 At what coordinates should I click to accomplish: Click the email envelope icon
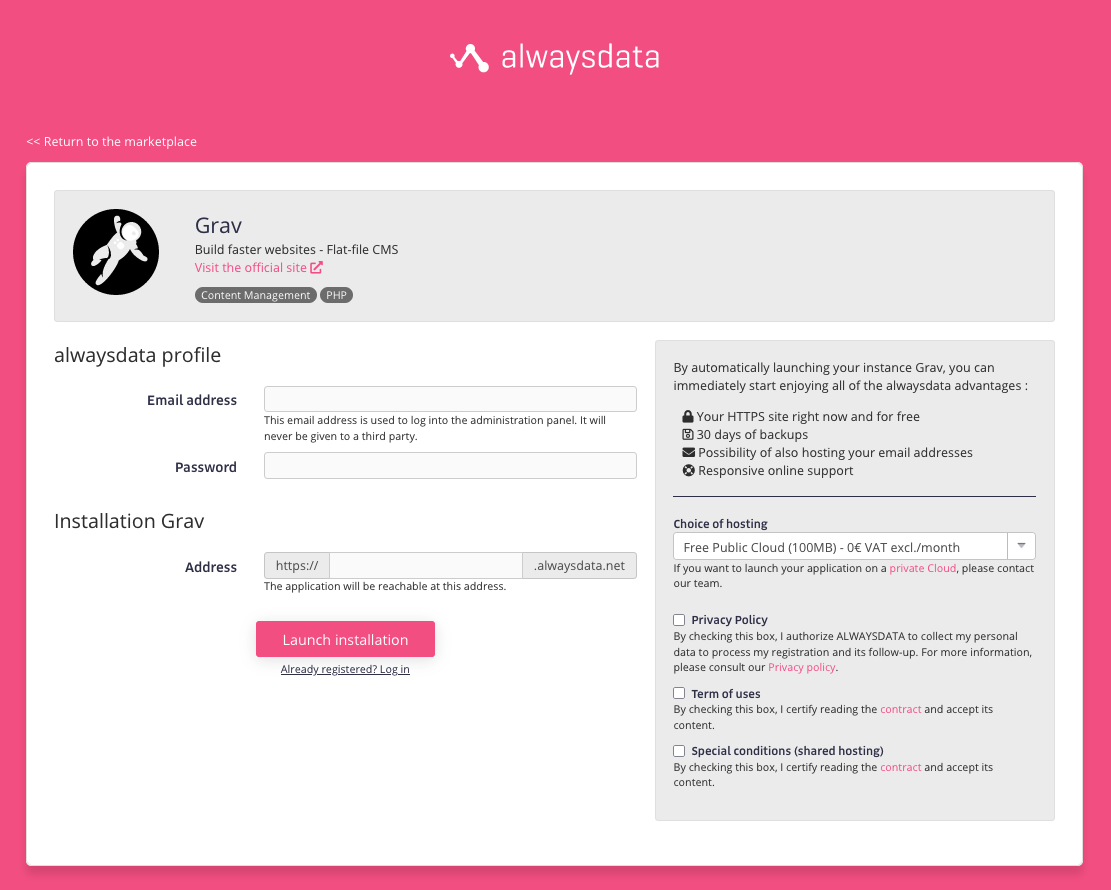coord(688,452)
